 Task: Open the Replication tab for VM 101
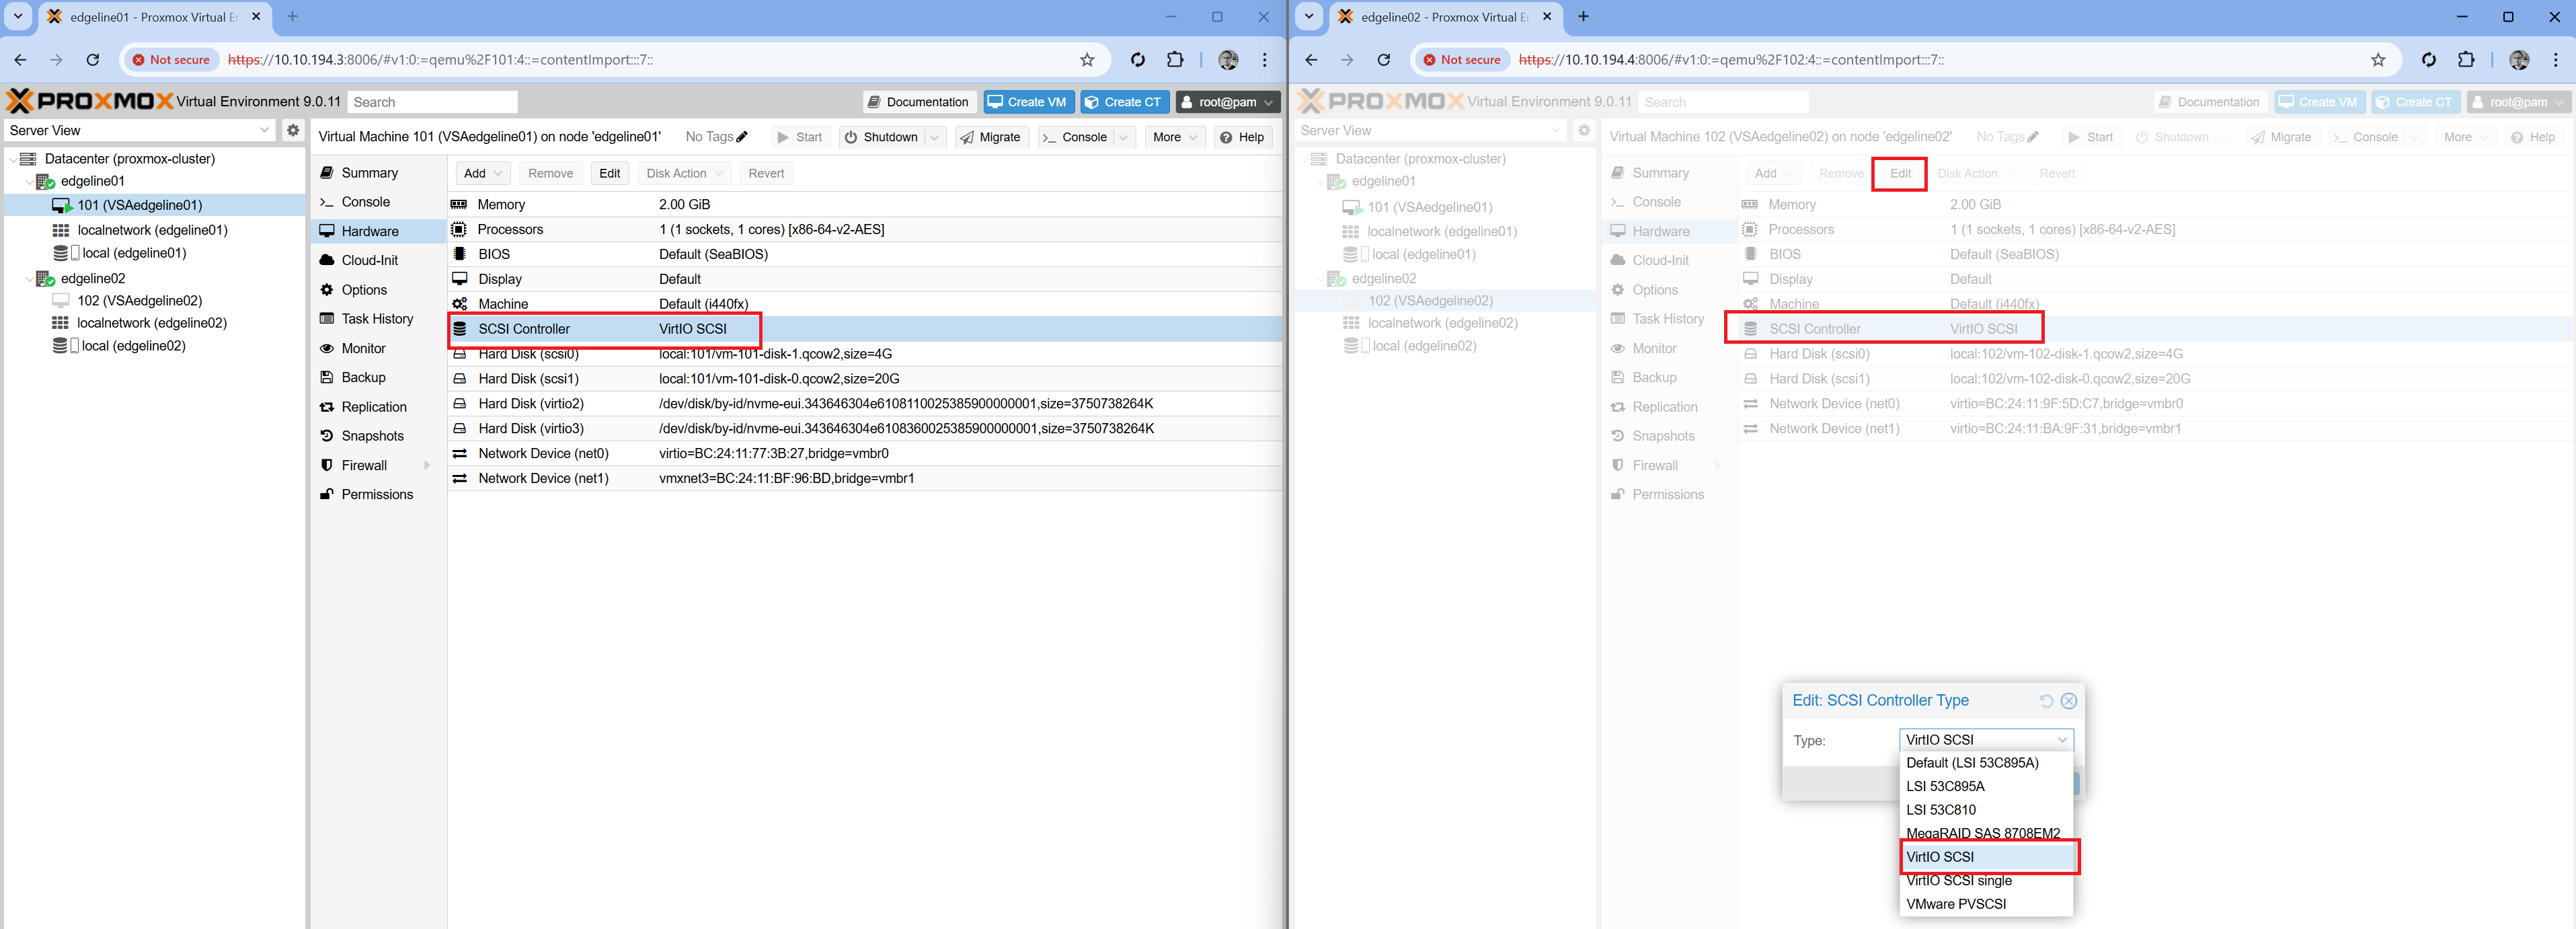[x=374, y=407]
